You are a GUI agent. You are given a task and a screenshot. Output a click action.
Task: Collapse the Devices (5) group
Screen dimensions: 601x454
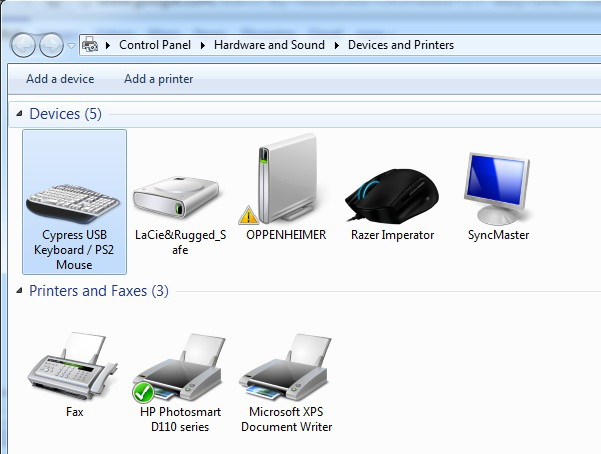pos(19,114)
